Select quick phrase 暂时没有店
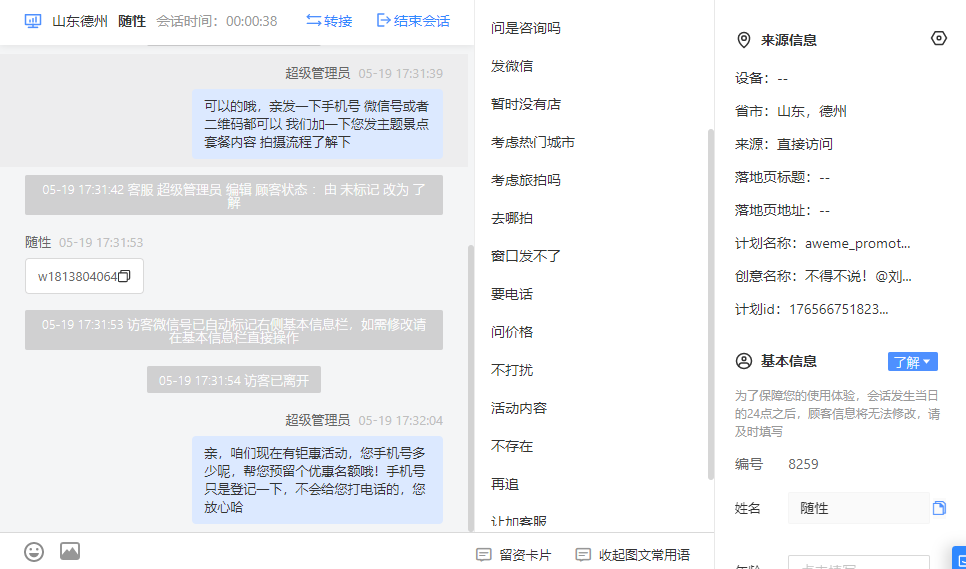This screenshot has height=569, width=966. (526, 104)
